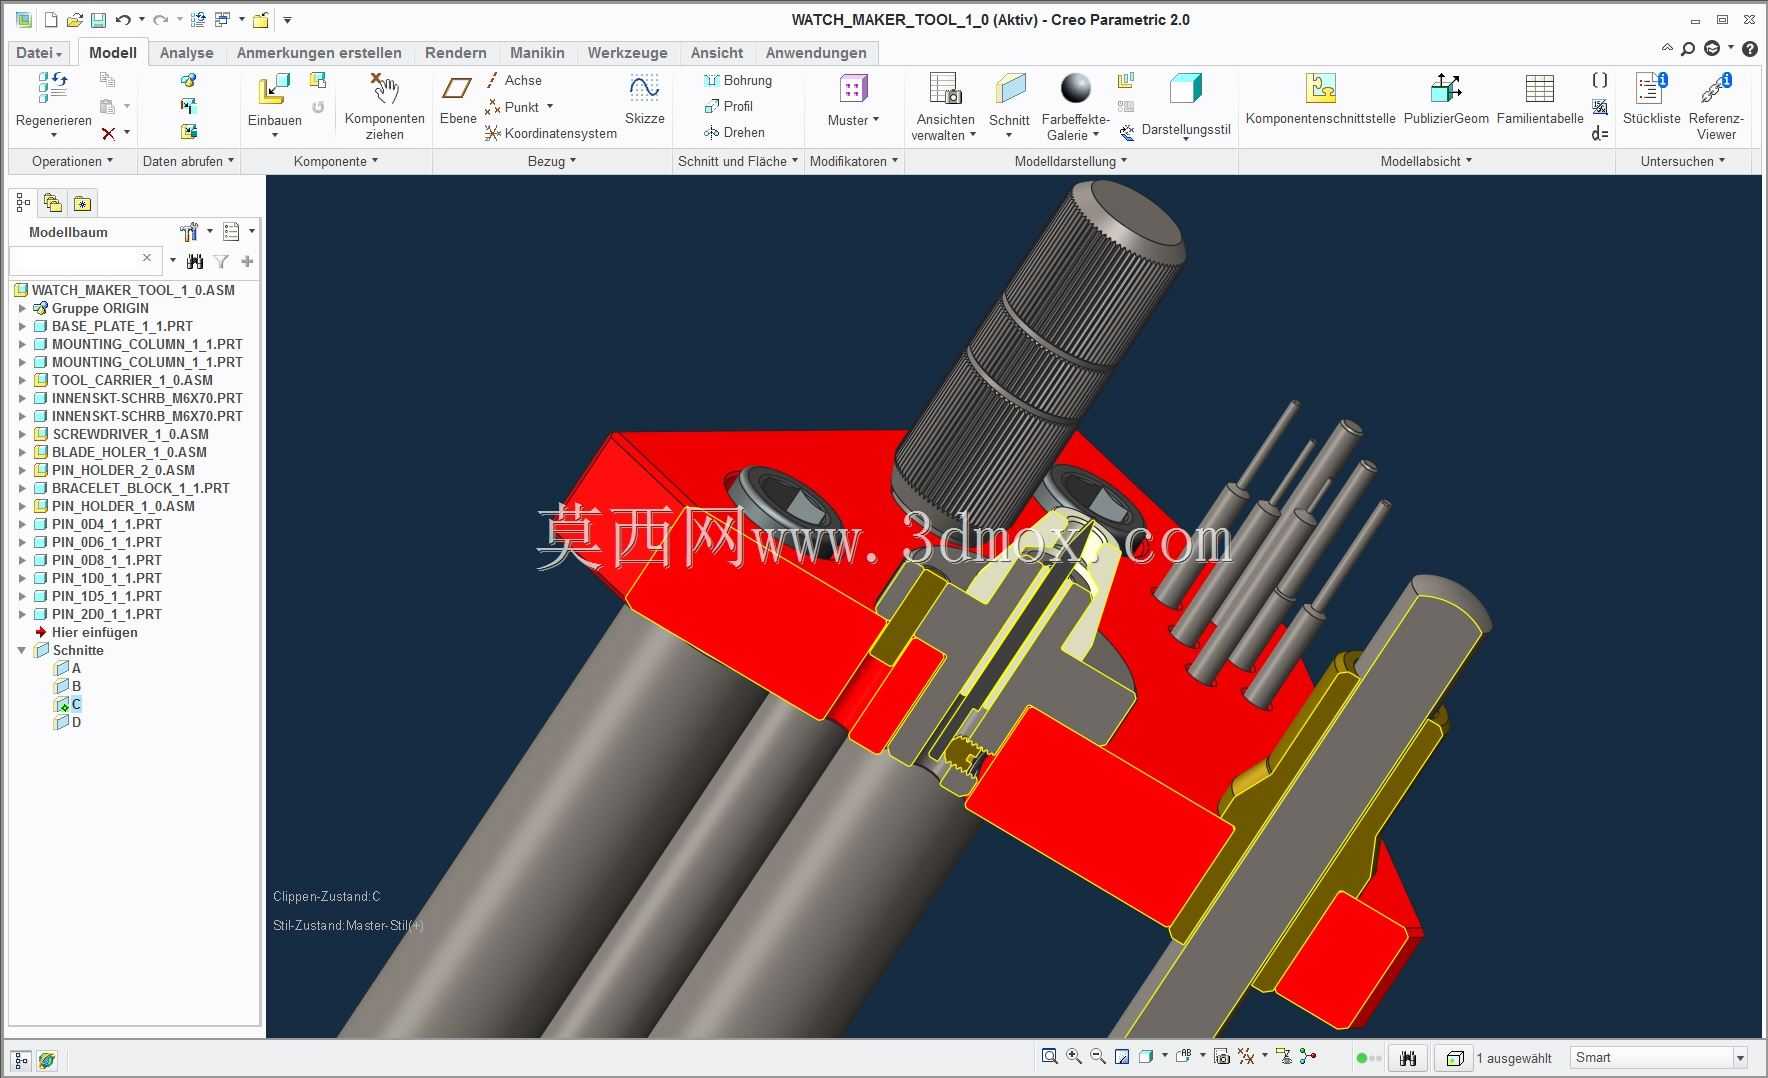Expand the Daten abrufen group dropdown

(x=188, y=161)
